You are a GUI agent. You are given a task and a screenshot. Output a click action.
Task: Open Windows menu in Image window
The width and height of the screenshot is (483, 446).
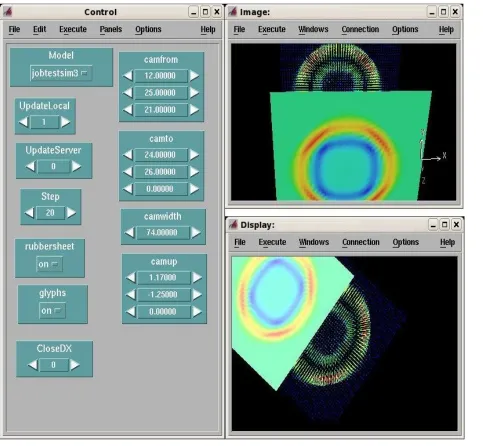[313, 29]
